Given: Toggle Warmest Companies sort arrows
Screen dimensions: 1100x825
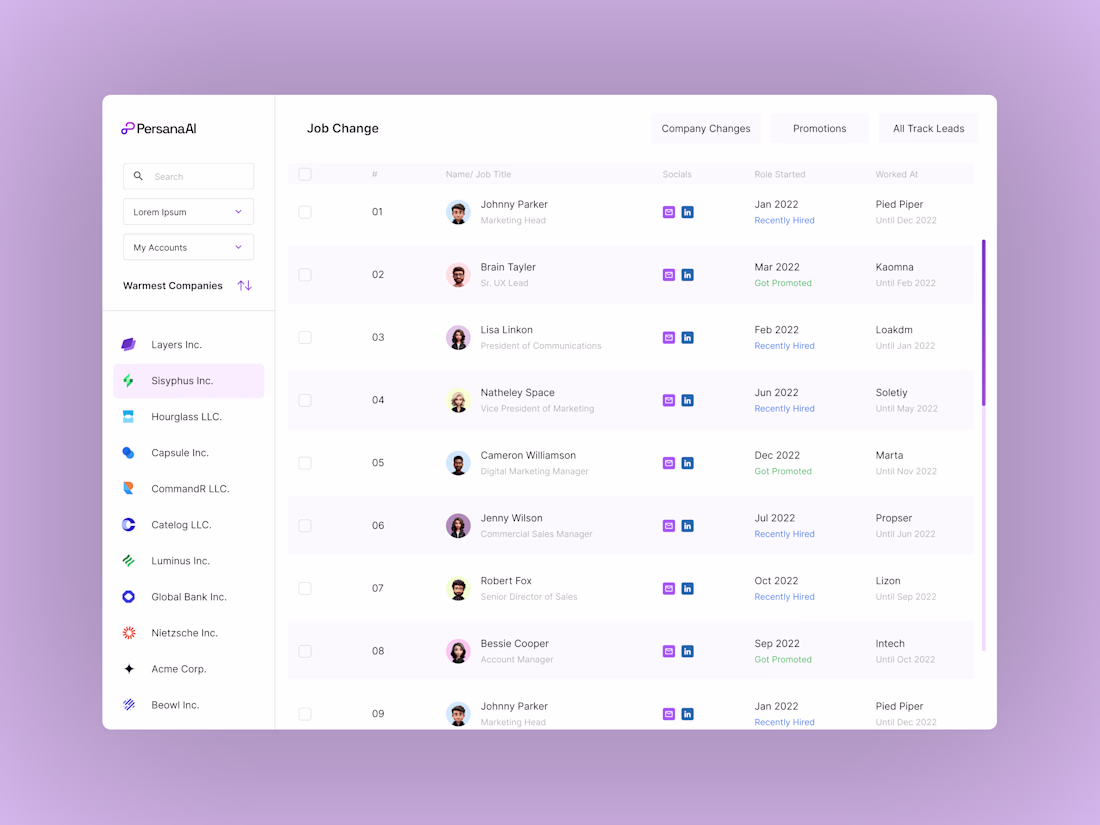Looking at the screenshot, I should (x=244, y=286).
